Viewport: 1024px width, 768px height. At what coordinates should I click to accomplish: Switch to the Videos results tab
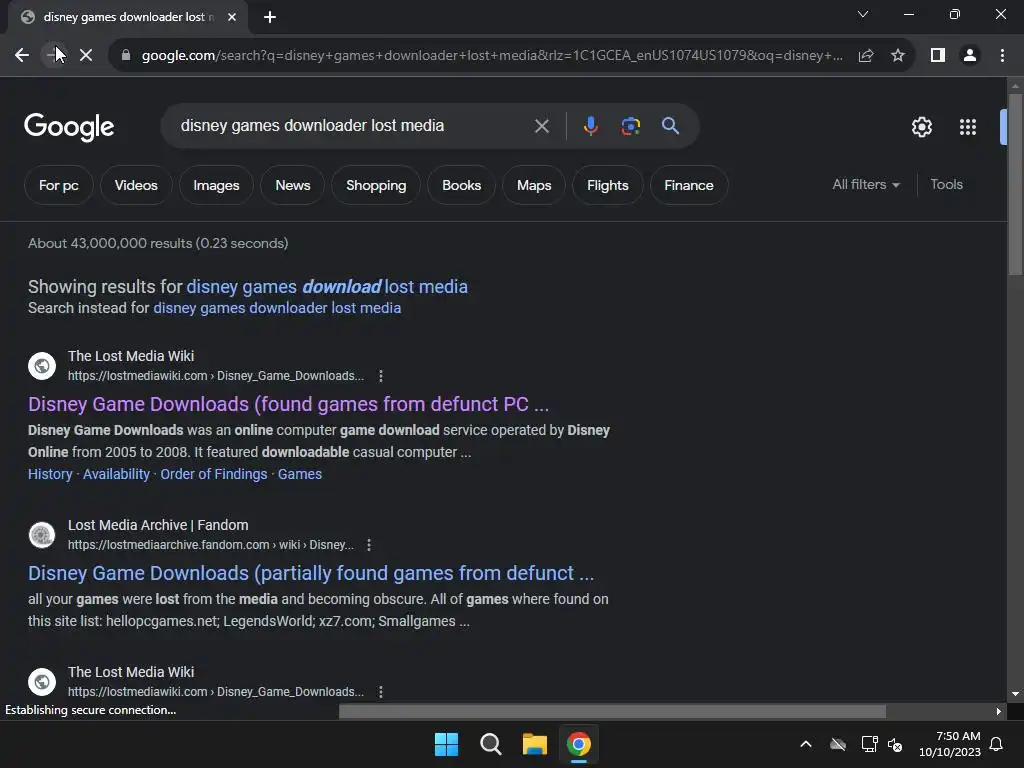click(136, 185)
